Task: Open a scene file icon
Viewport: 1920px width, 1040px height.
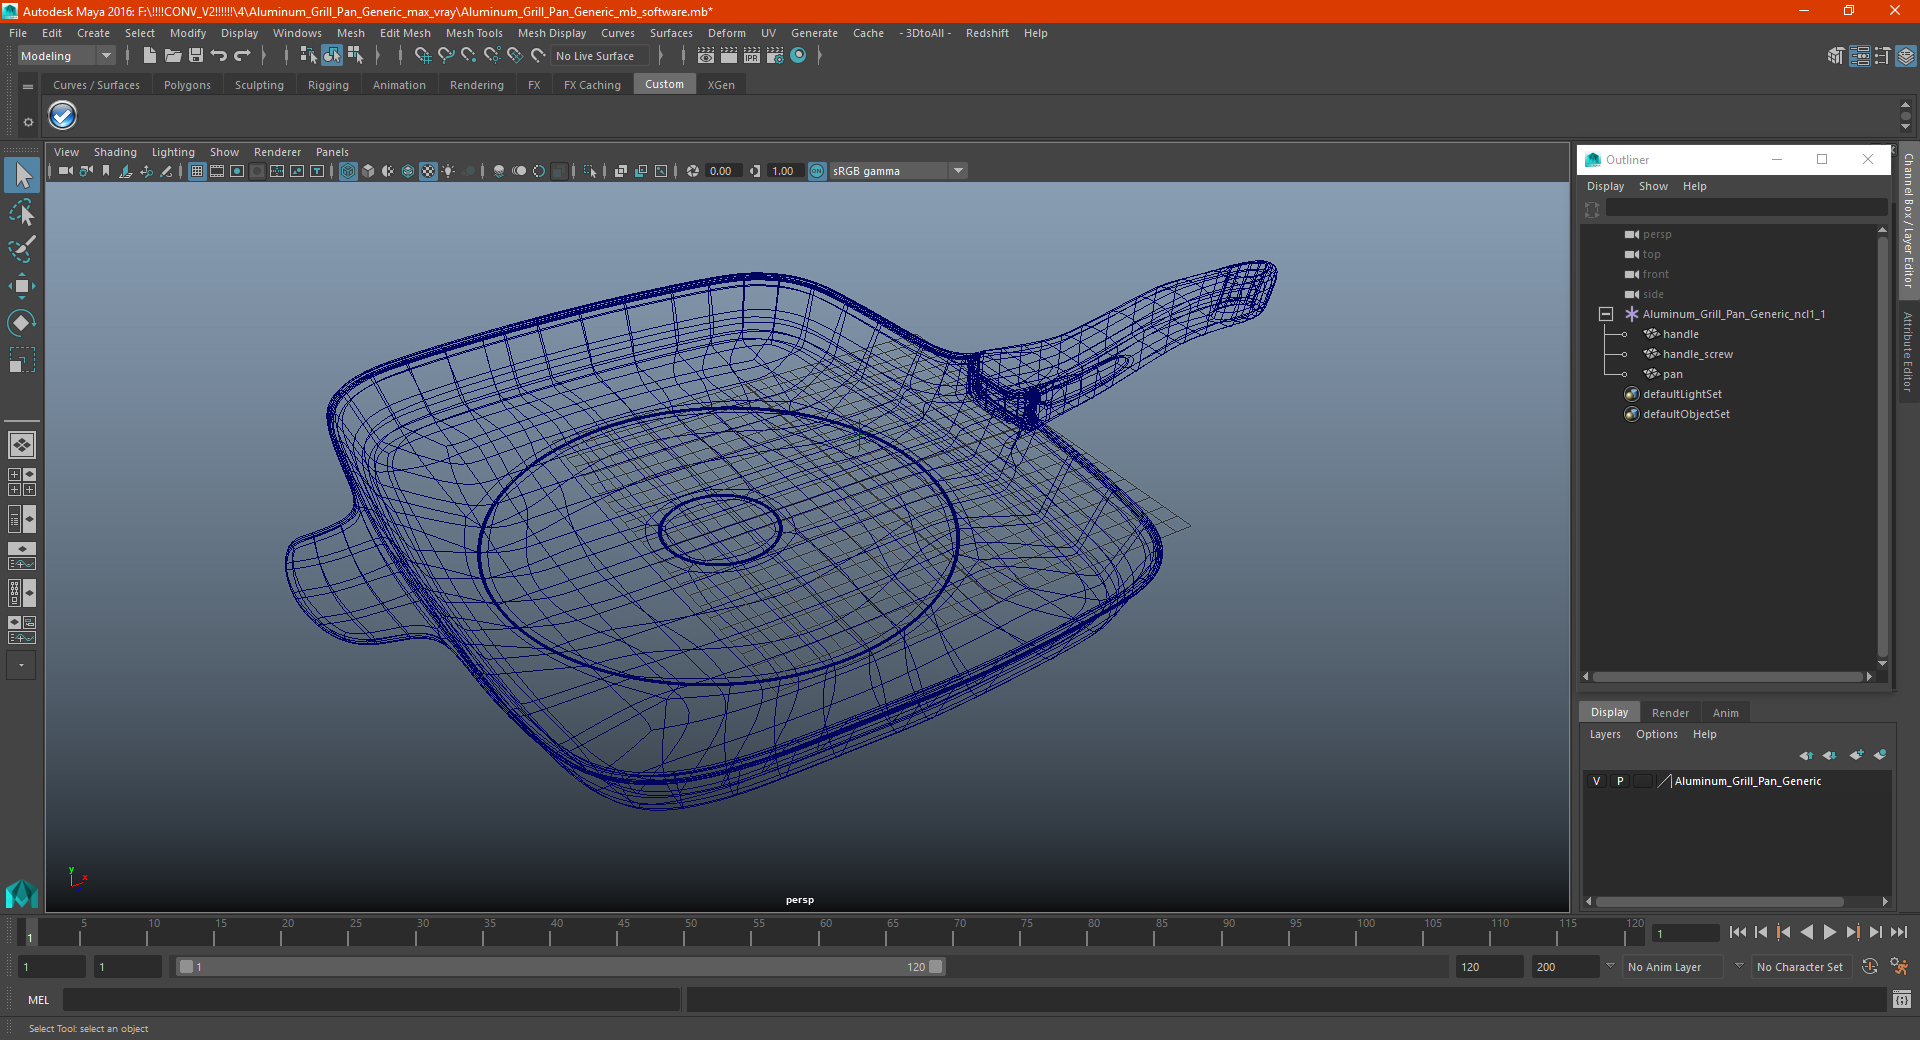Action: (x=172, y=56)
